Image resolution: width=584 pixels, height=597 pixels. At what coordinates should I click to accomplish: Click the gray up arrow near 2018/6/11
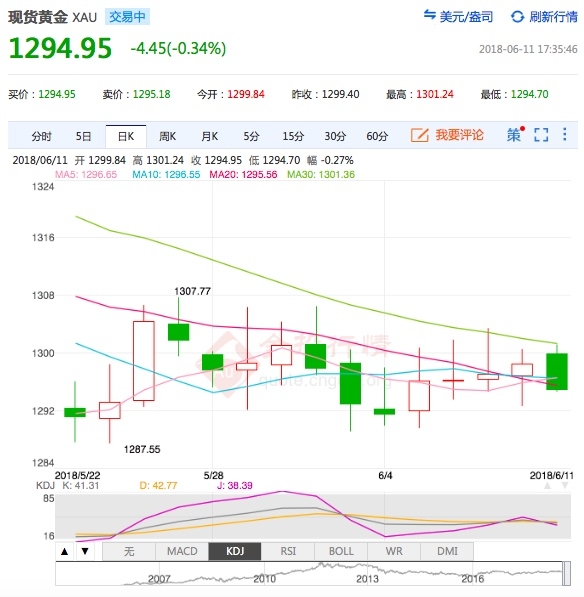[x=547, y=485]
